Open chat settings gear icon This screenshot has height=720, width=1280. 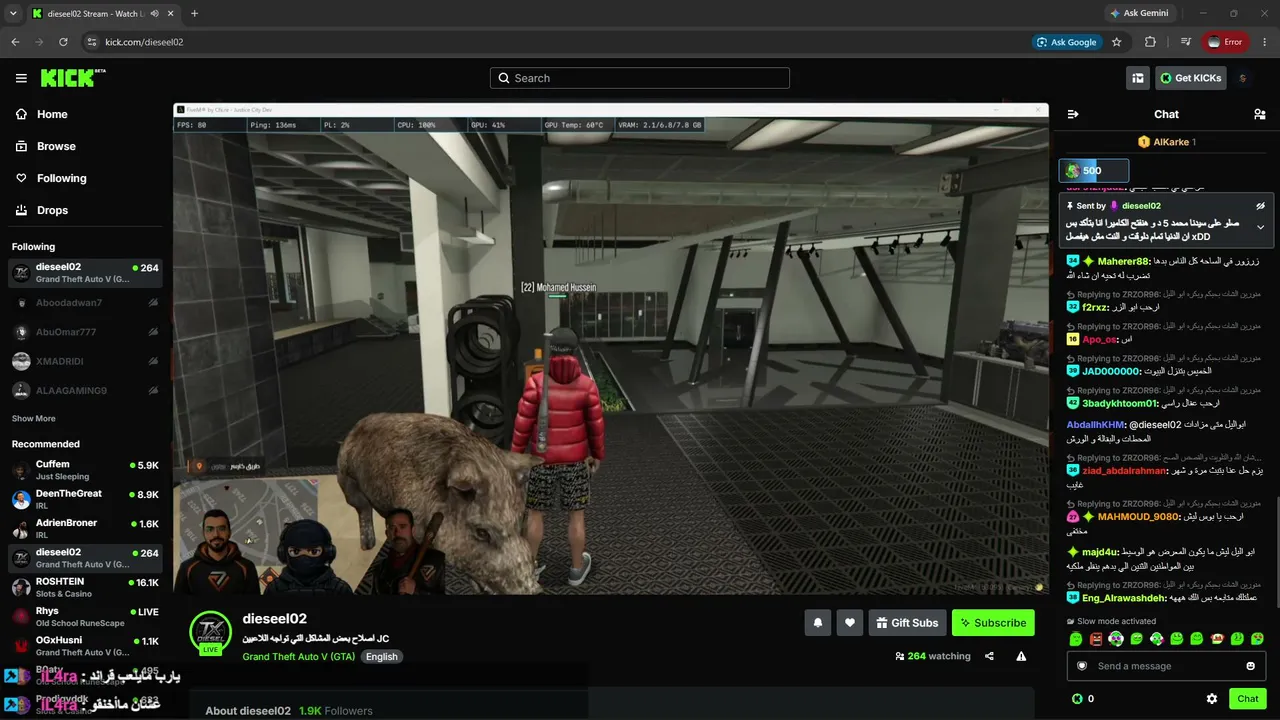click(x=1212, y=699)
